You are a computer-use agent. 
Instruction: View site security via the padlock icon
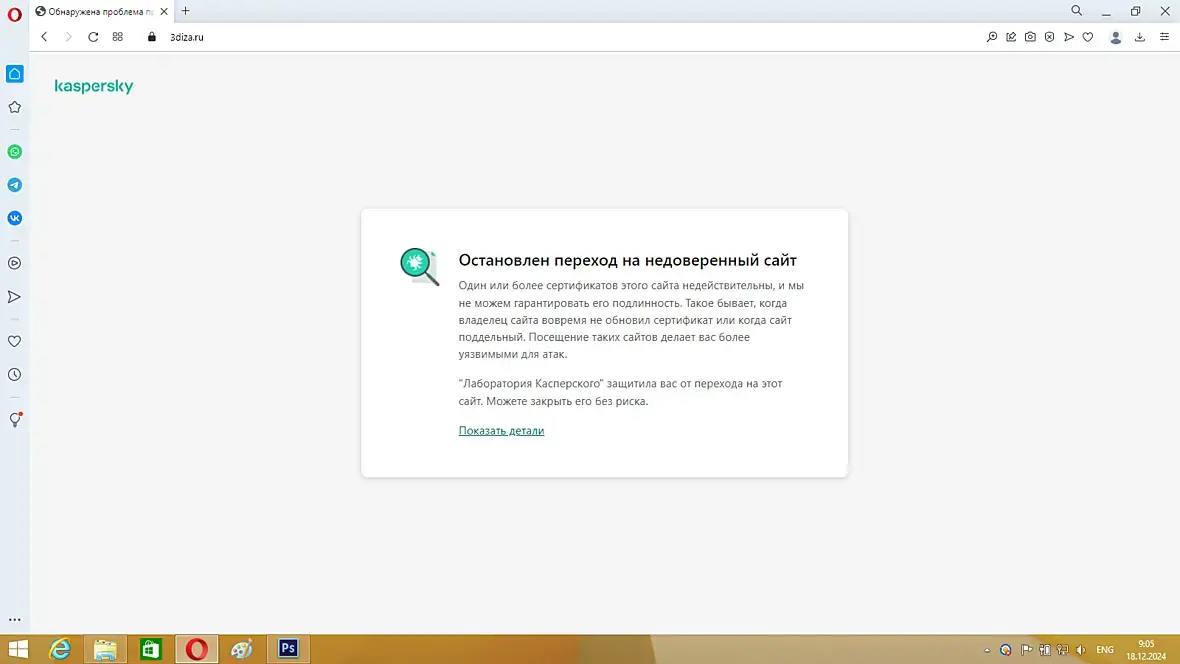(x=152, y=37)
